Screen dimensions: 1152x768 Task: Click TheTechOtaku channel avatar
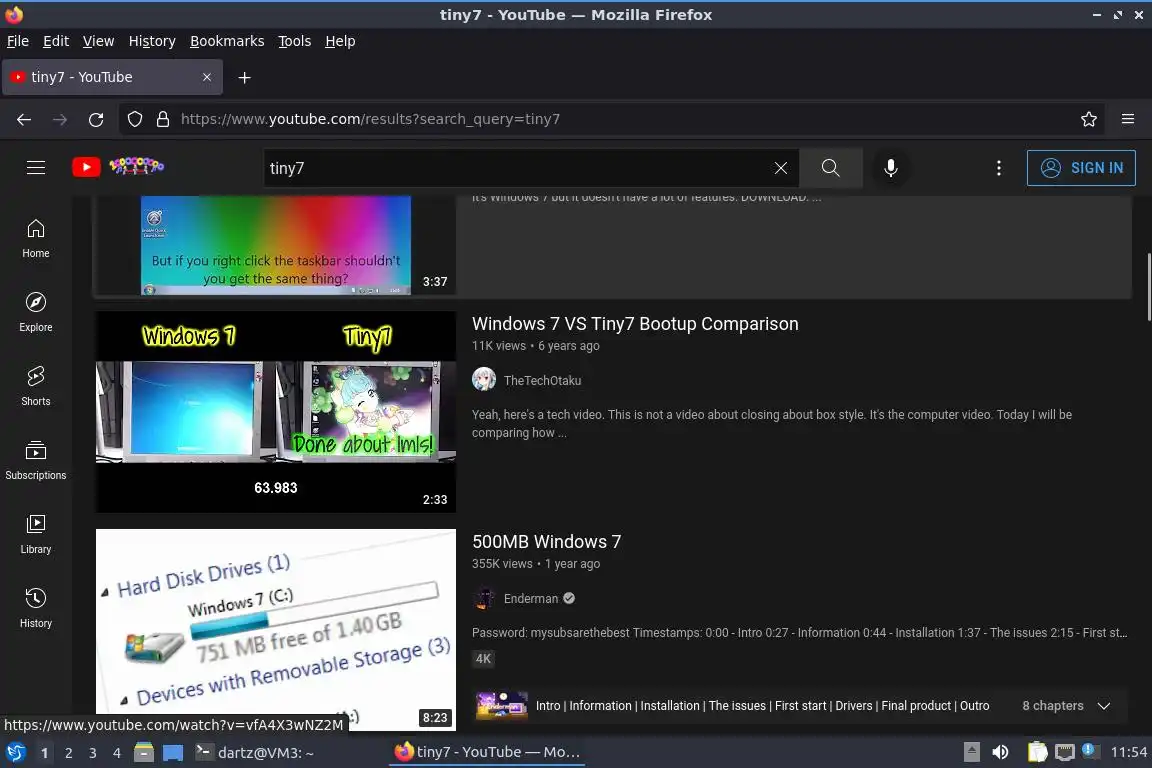coord(483,379)
